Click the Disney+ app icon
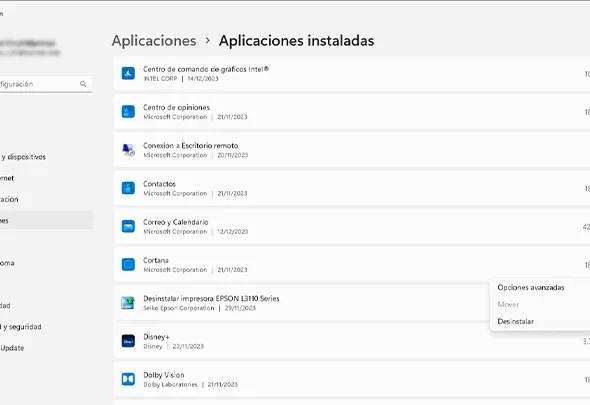 pyautogui.click(x=128, y=341)
